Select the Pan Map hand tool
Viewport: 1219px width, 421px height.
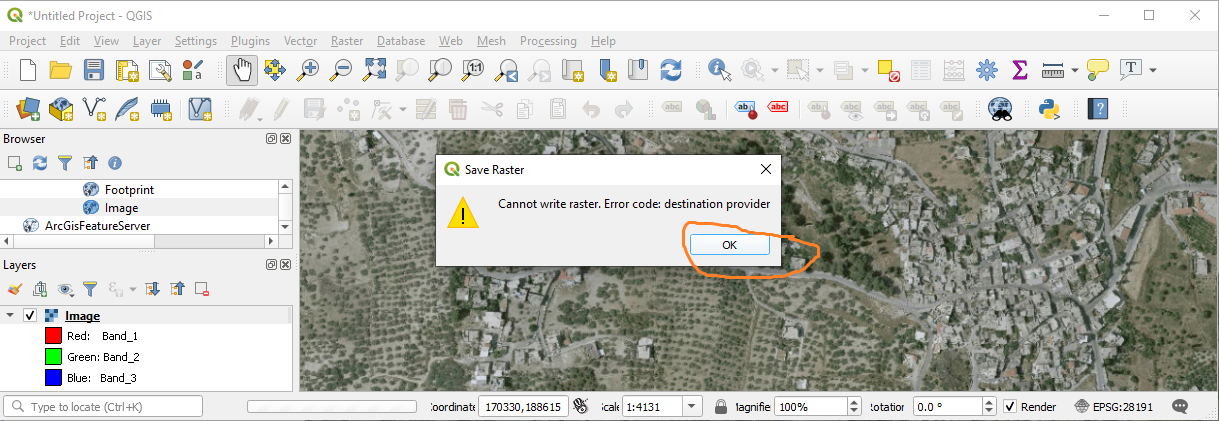(242, 70)
